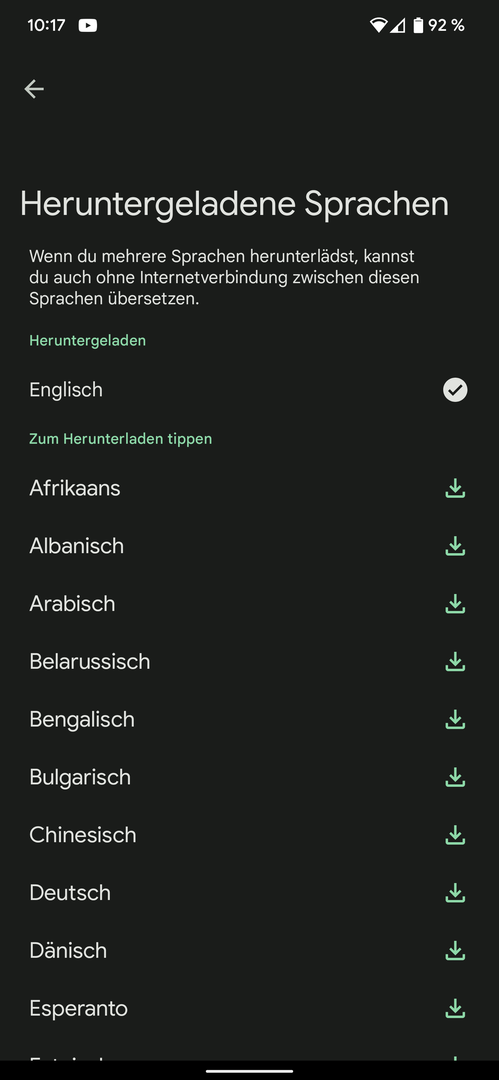This screenshot has height=1080, width=499.
Task: Tap the Deutsch download icon
Action: pyautogui.click(x=455, y=893)
